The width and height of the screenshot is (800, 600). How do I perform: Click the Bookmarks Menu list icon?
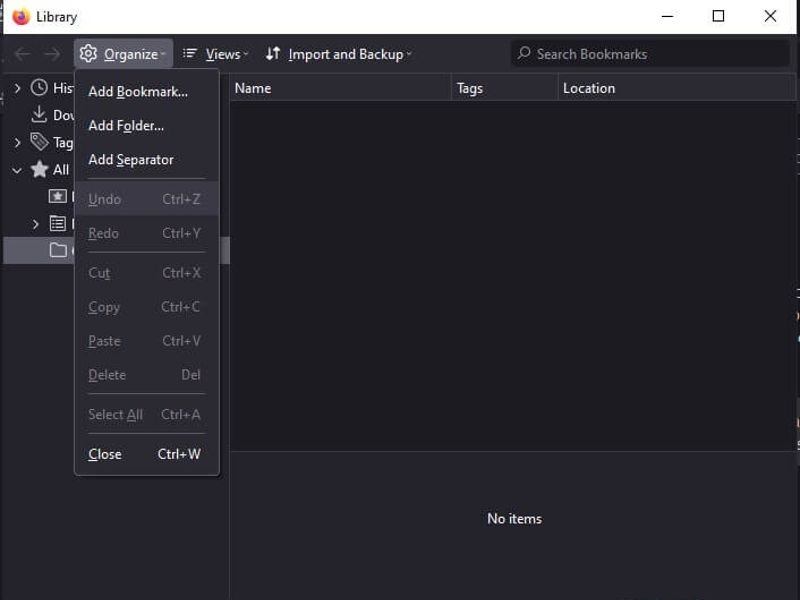click(58, 223)
